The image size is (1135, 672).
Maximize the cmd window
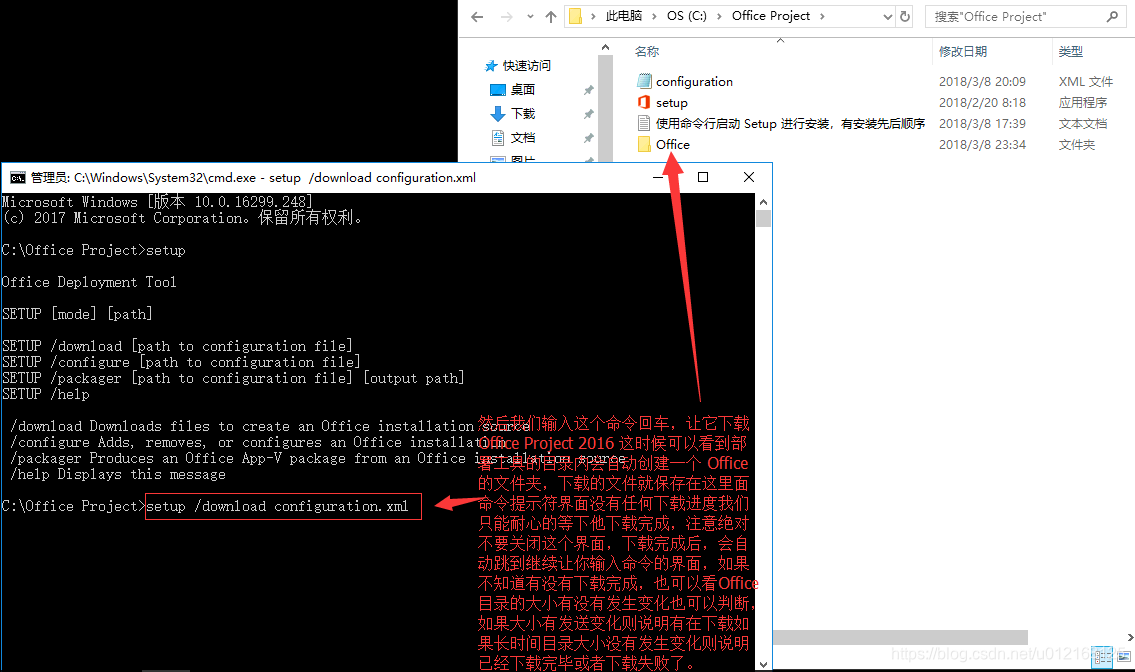[703, 177]
